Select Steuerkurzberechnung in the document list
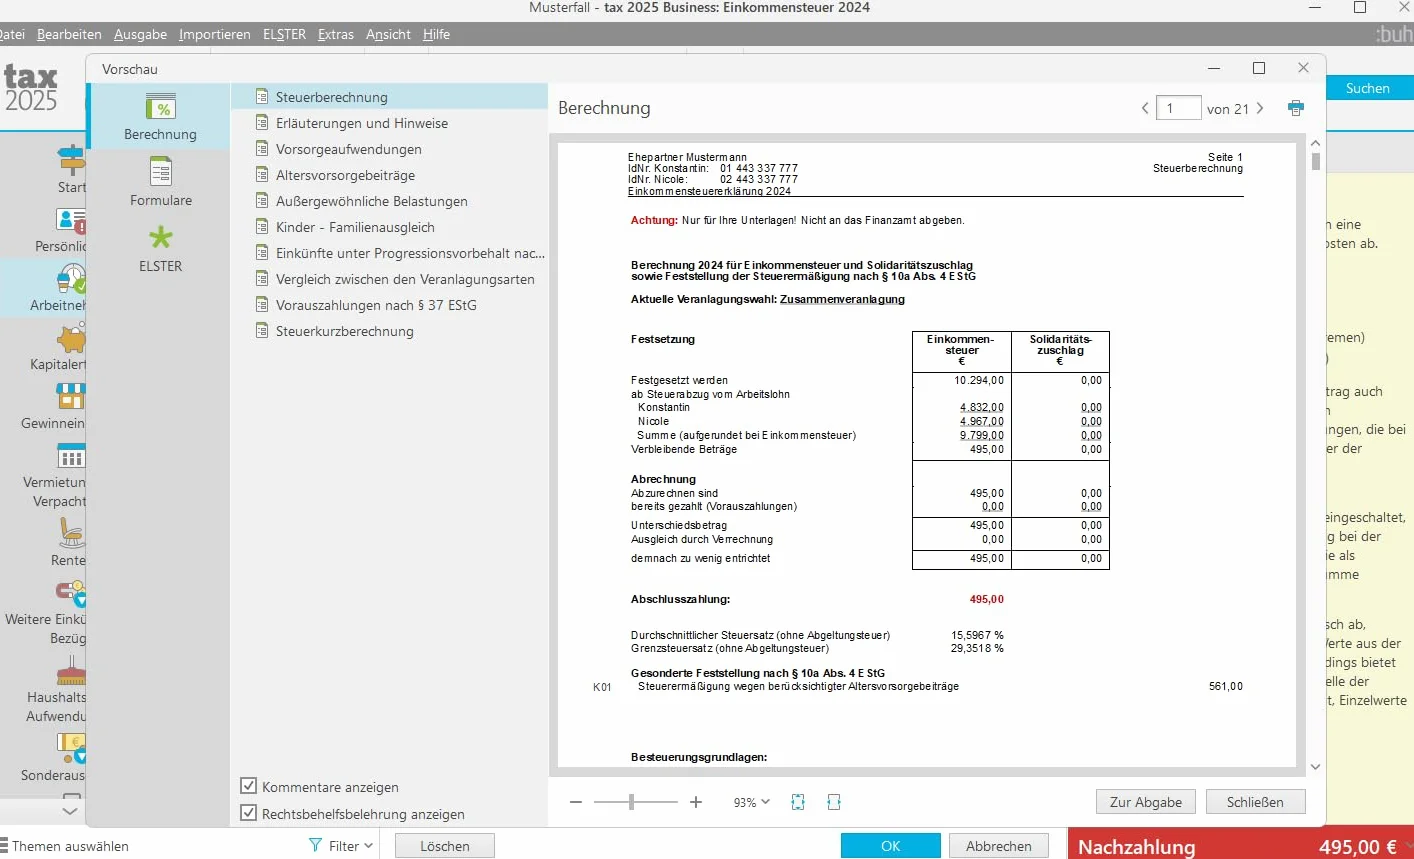Screen dimensions: 1414x859 [x=390, y=331]
